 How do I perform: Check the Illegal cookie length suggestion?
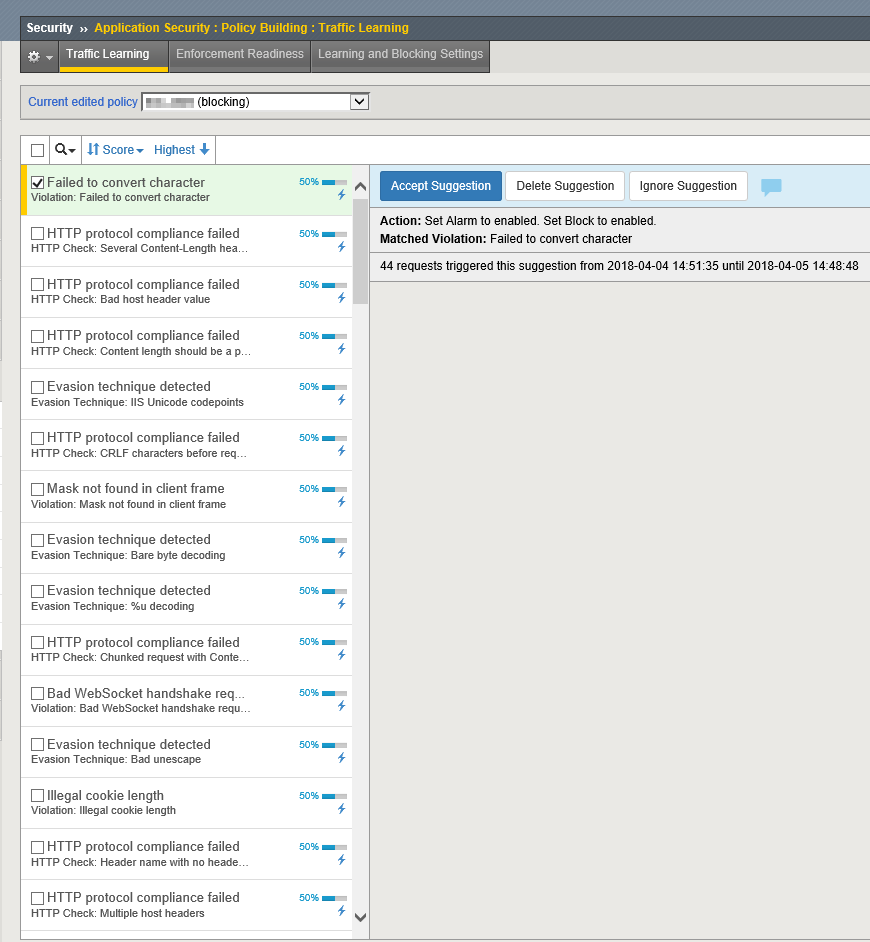(37, 795)
